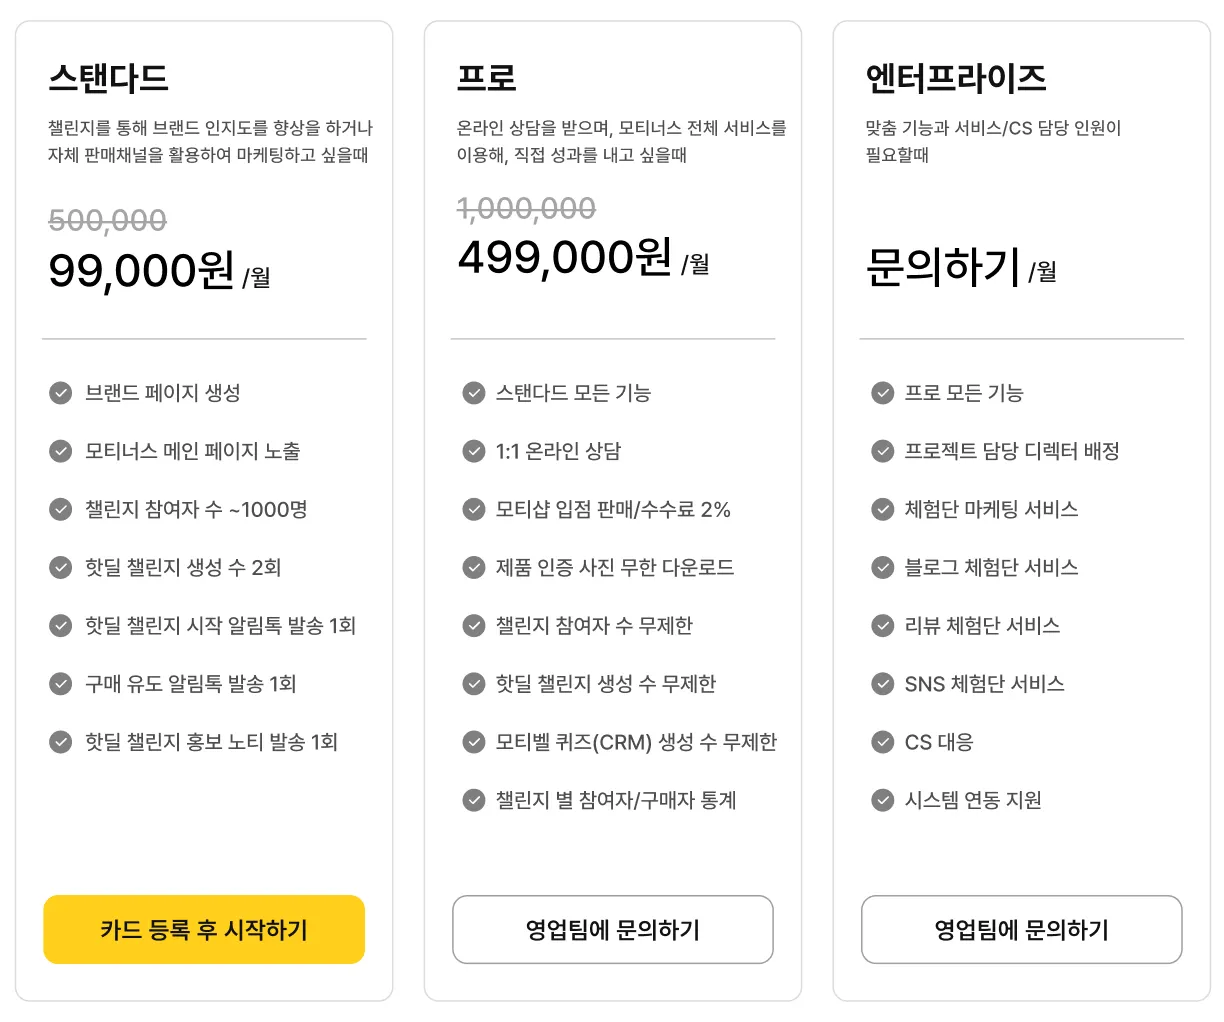The image size is (1224, 1022).
Task: Click 영업팀에 문의하기 button in 엔터프라이즈 plan
Action: 1021,930
